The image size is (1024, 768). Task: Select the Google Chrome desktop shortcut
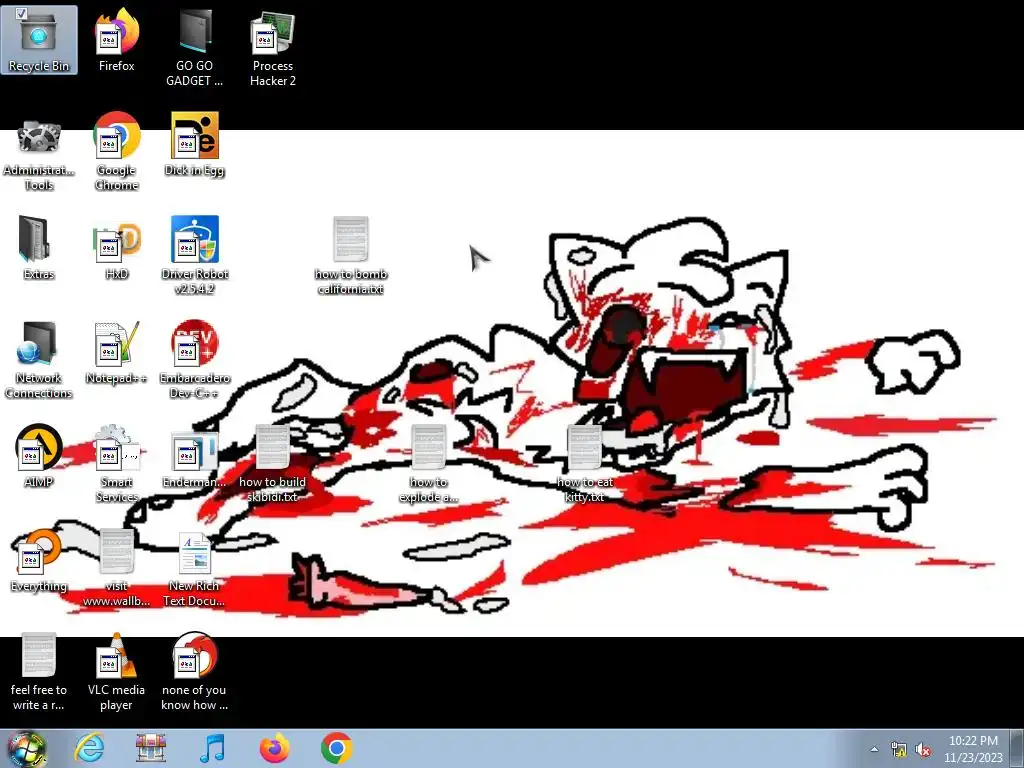116,152
